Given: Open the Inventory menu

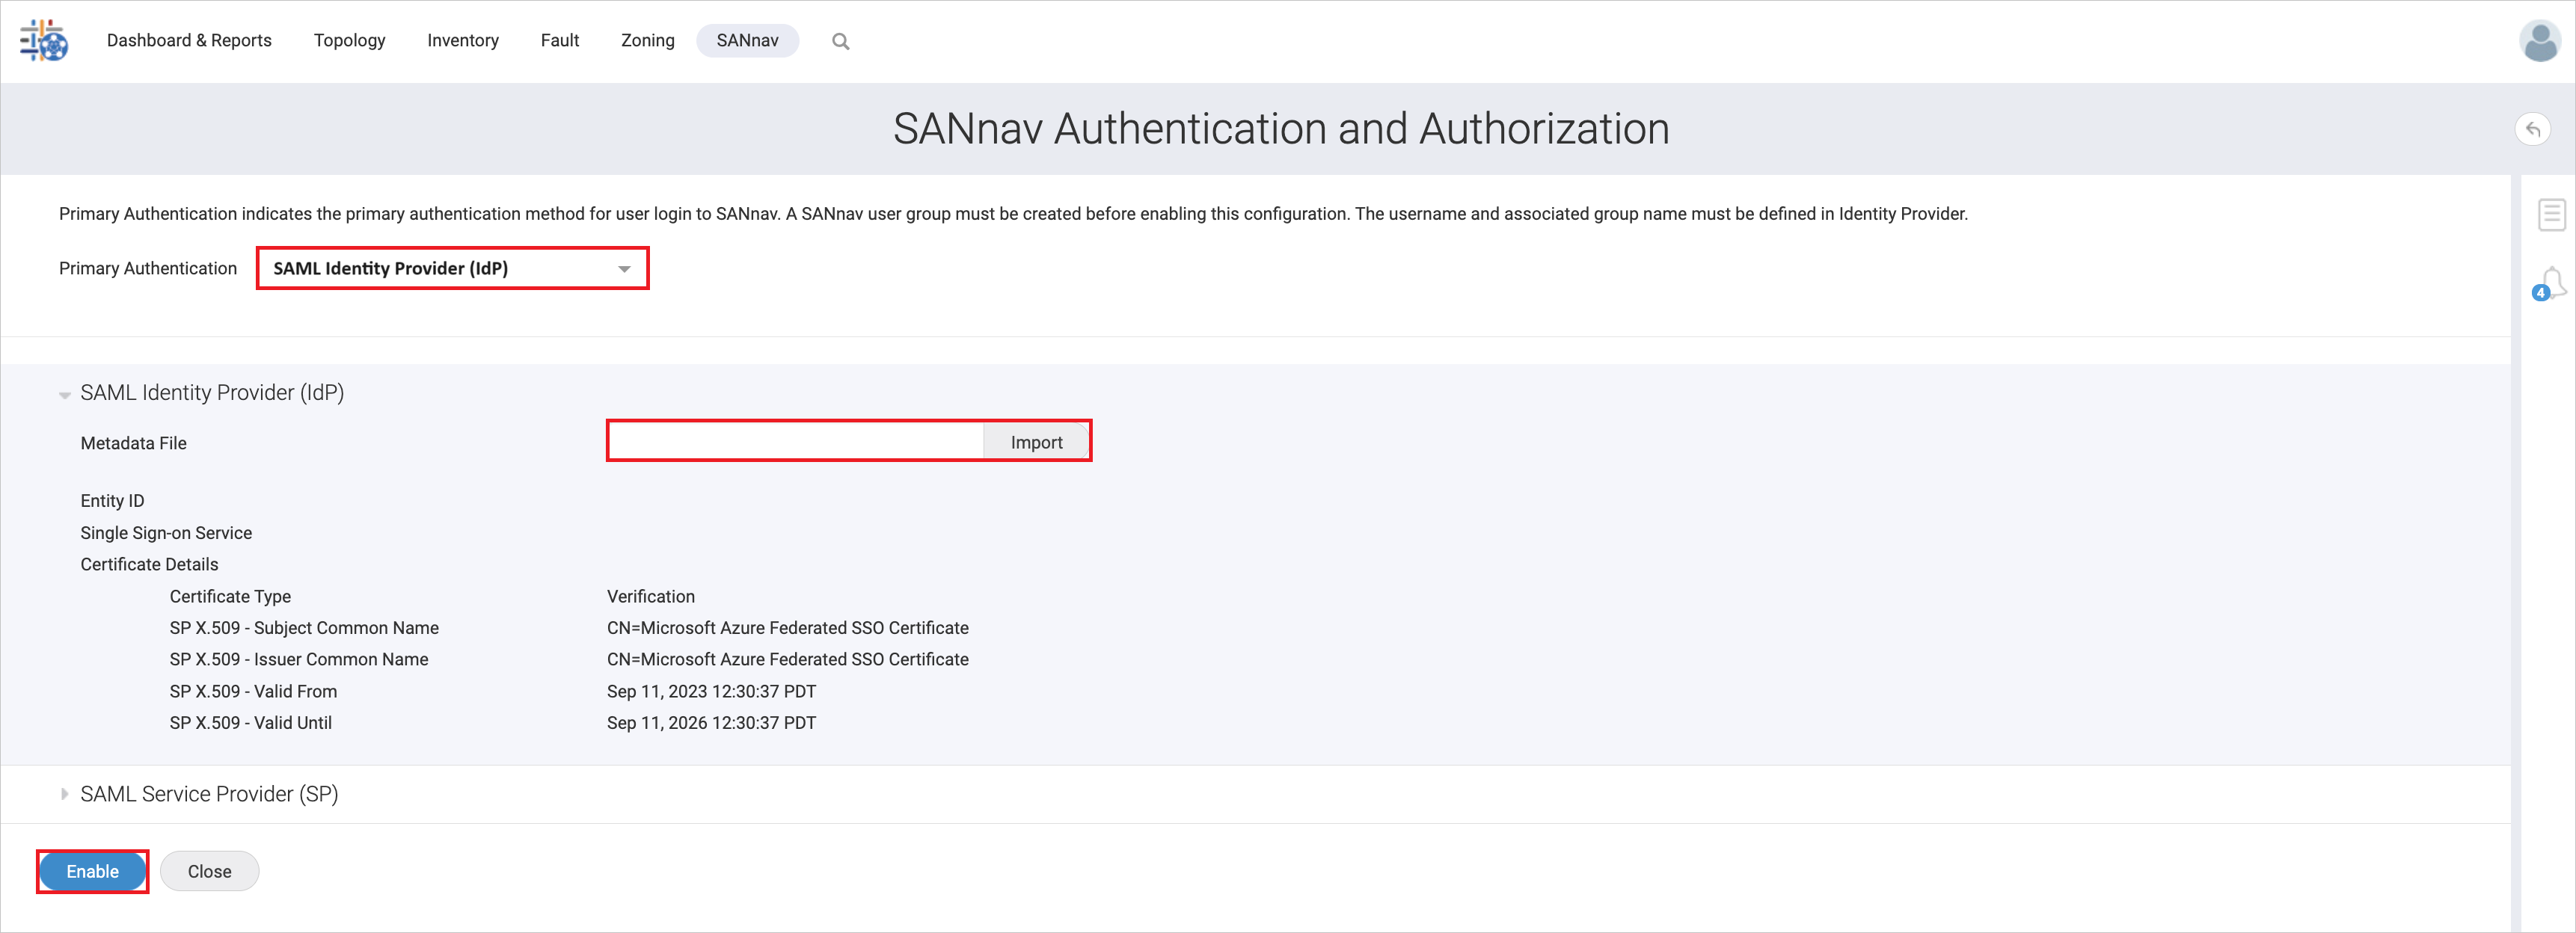Looking at the screenshot, I should [462, 41].
